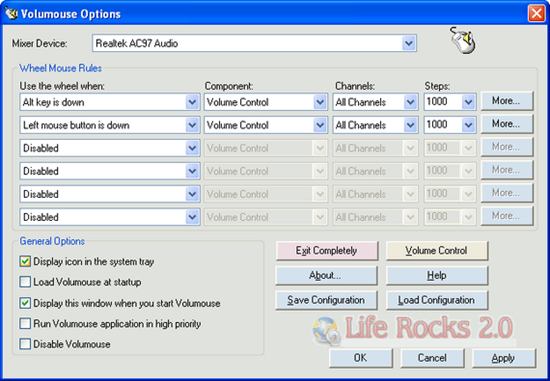Click the Apply button
This screenshot has height=381, width=550.
click(x=504, y=358)
